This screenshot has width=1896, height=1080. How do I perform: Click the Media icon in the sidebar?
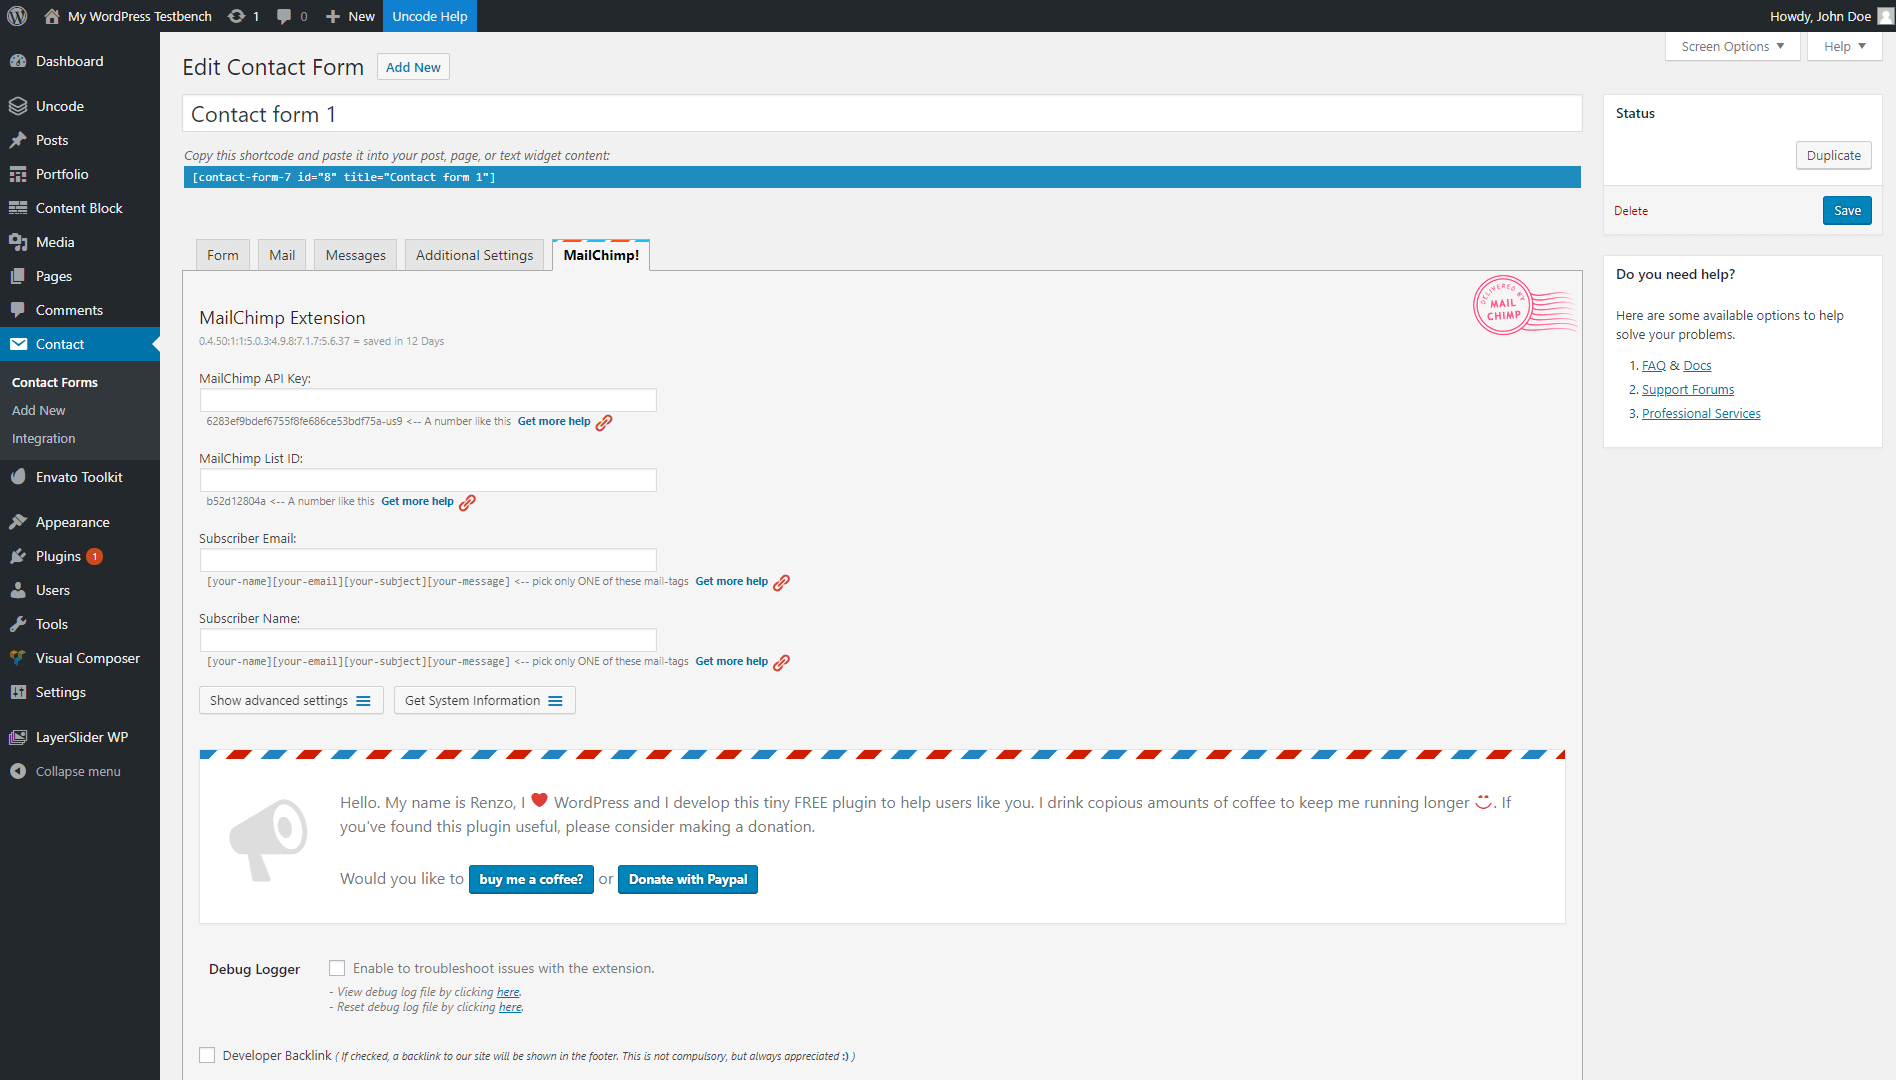pyautogui.click(x=18, y=242)
